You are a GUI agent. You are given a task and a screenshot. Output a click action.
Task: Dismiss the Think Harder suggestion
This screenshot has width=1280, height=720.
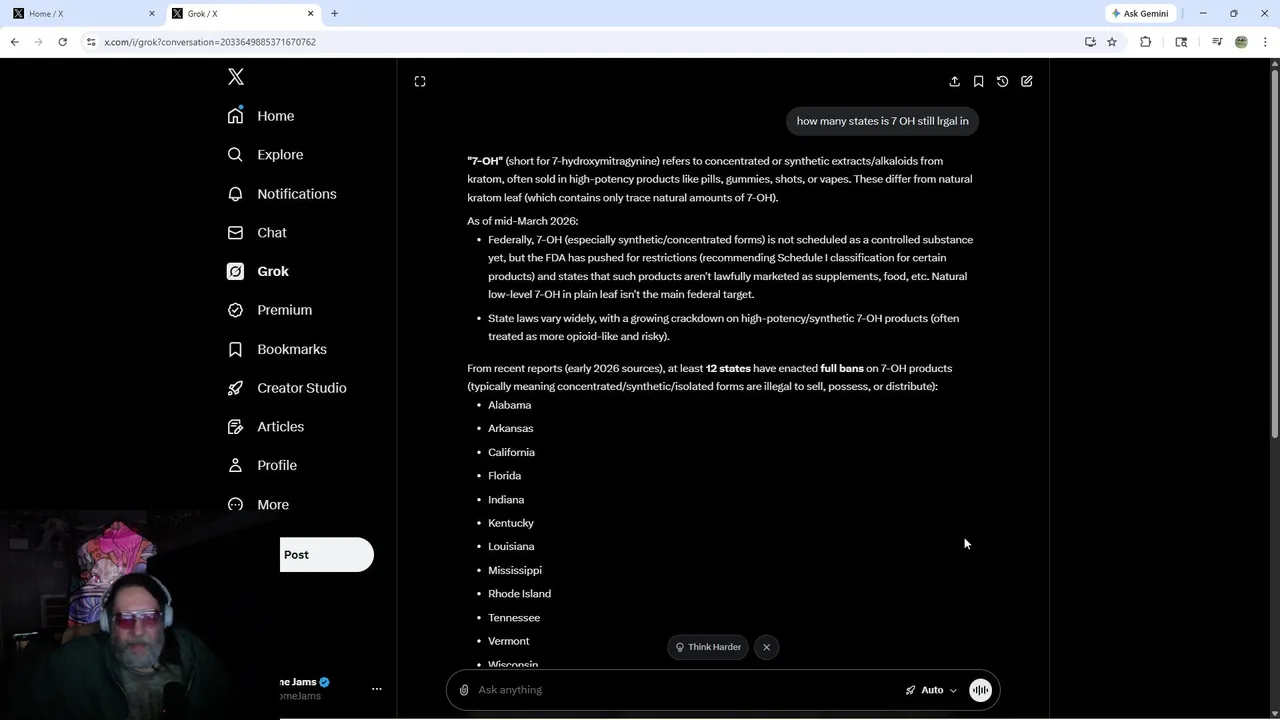[766, 647]
